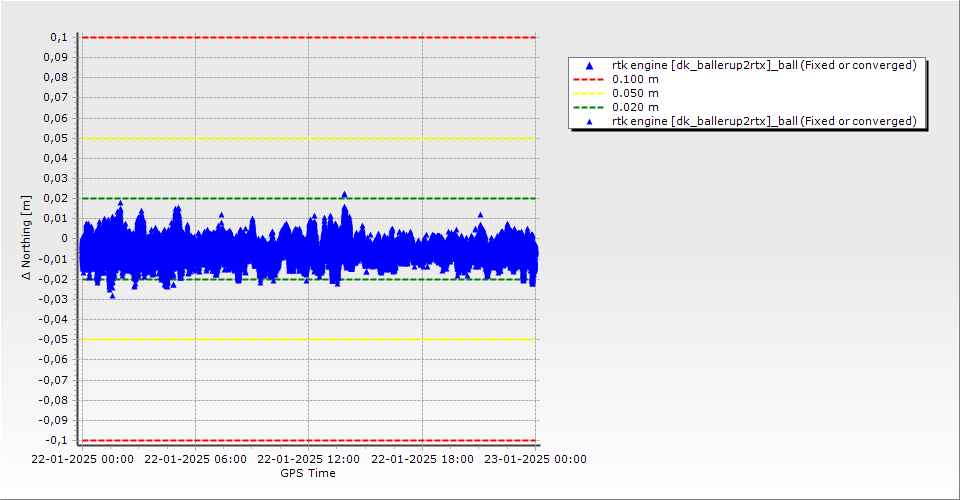The image size is (960, 500).
Task: Click the zero tick label on y-axis
Action: 64,239
